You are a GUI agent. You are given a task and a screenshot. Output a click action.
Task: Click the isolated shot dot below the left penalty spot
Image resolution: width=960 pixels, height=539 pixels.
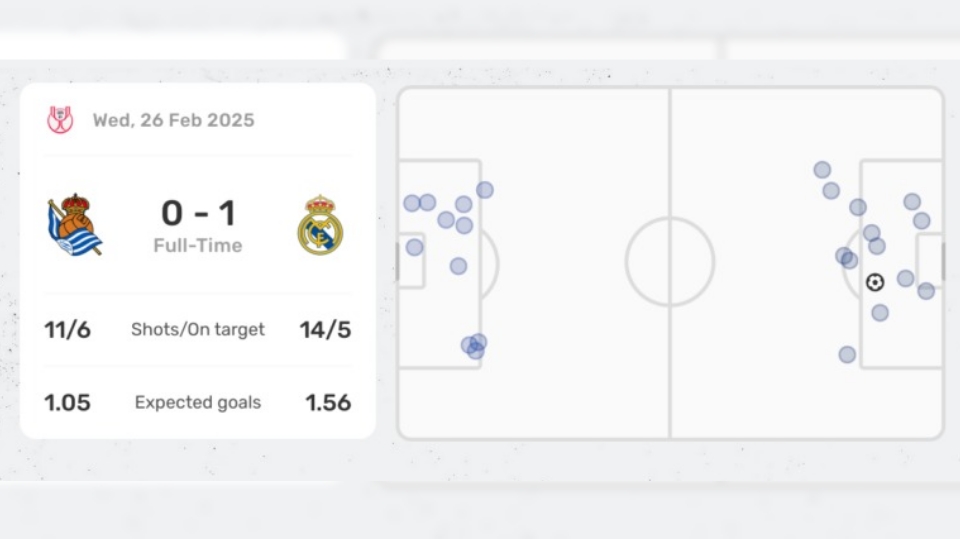click(458, 266)
